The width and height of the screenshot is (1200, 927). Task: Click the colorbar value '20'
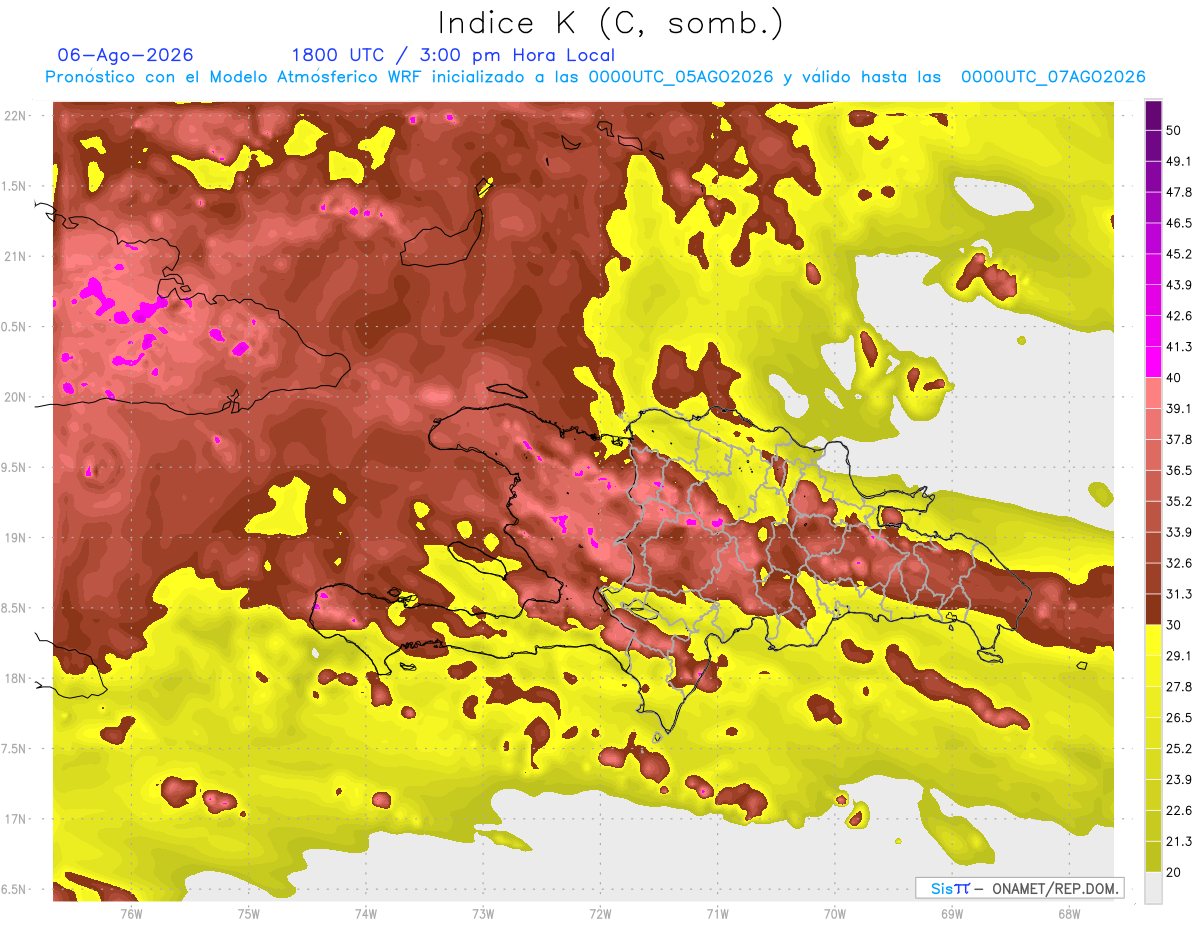pyautogui.click(x=1174, y=872)
